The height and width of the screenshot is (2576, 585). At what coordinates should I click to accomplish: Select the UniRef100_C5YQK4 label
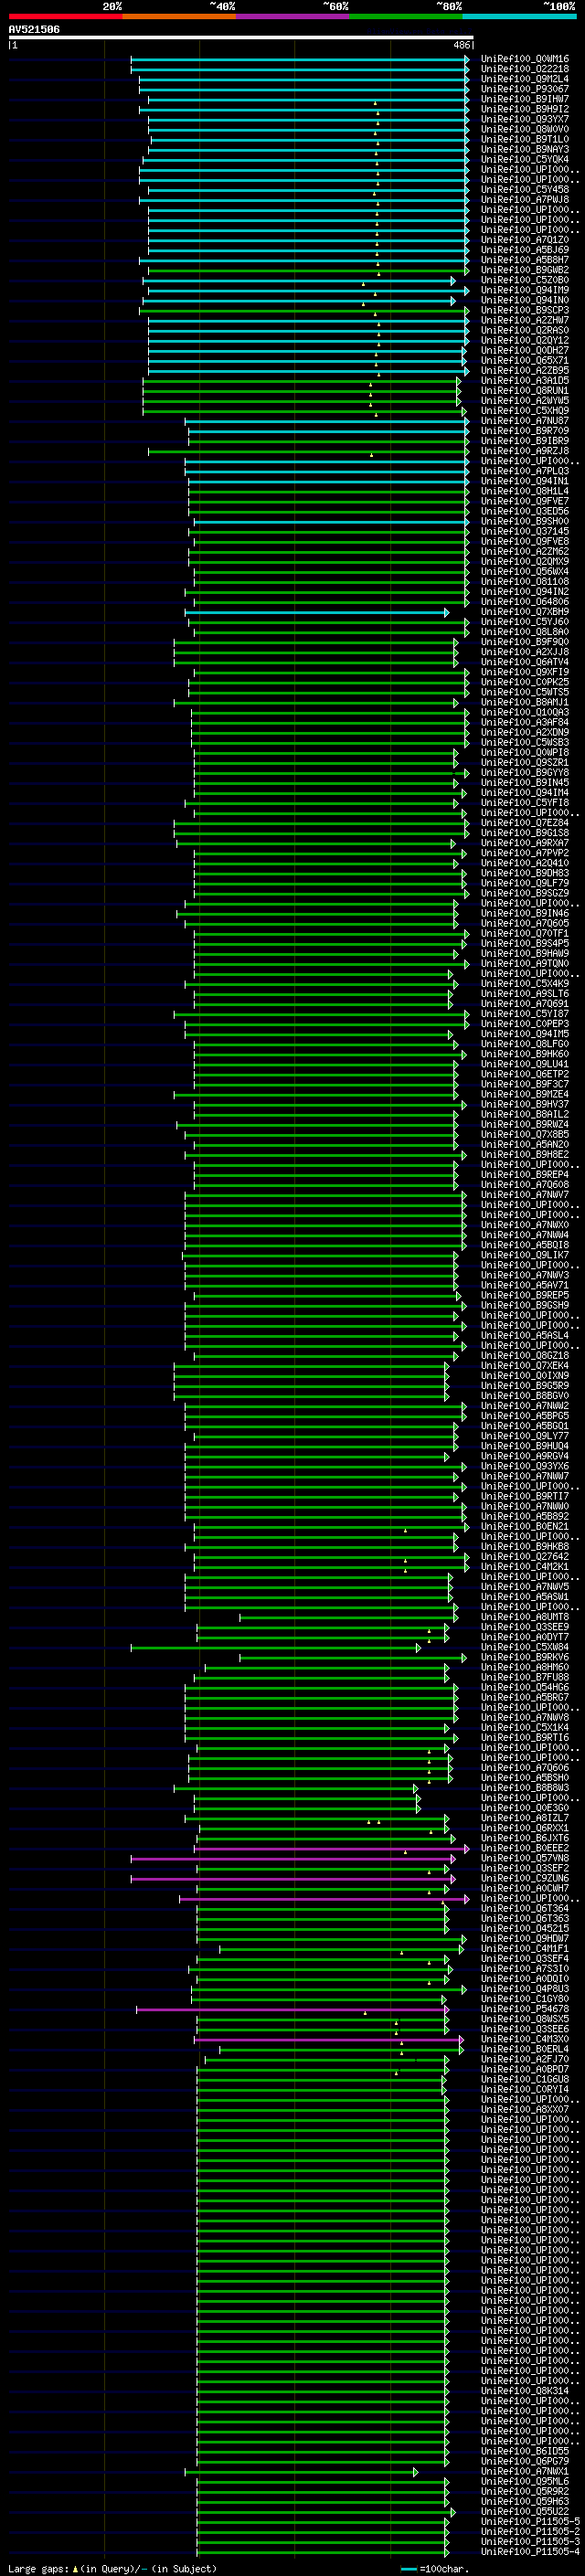(525, 159)
